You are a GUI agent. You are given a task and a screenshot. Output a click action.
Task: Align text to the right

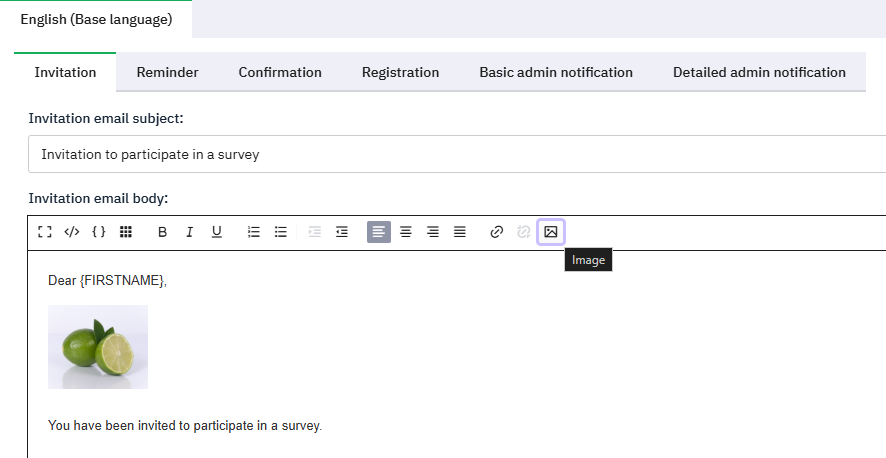click(x=433, y=232)
